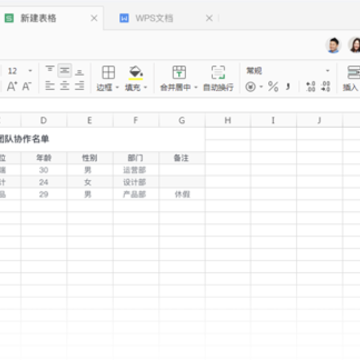Align text right horizontally

pyautogui.click(x=79, y=86)
